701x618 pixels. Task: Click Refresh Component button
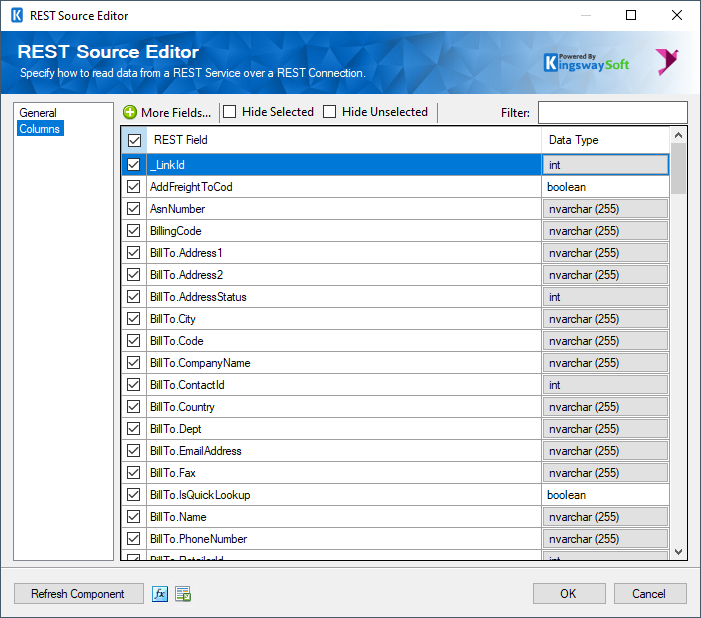[78, 593]
